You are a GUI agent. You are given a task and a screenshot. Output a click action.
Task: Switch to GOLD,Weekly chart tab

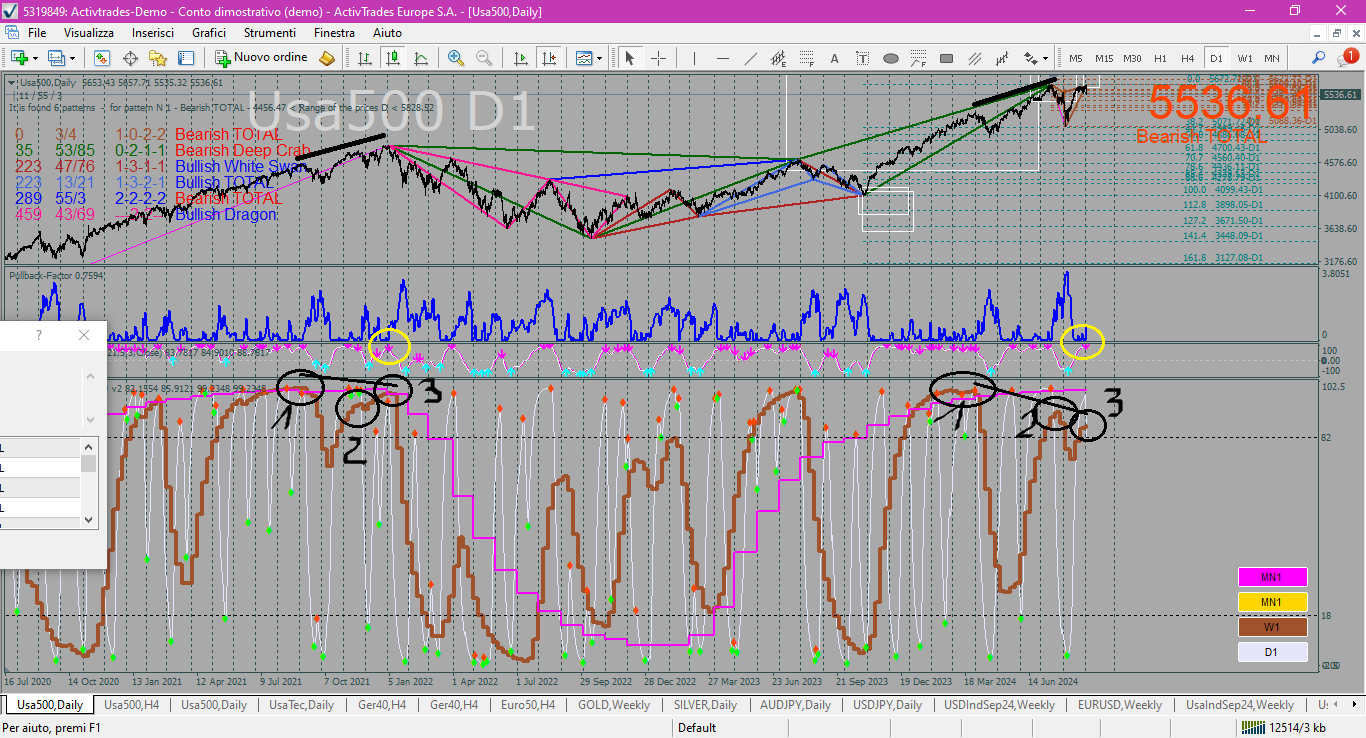tap(614, 705)
